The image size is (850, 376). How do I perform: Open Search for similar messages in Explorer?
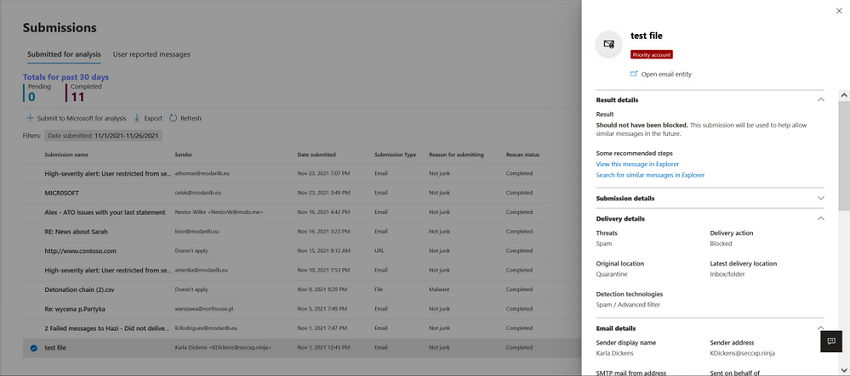[650, 175]
